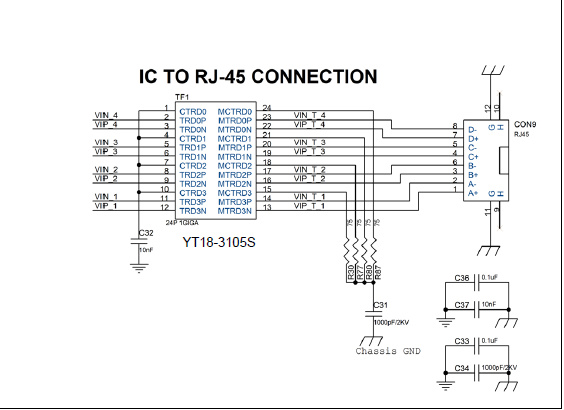Click the TRD1P pin name
The width and height of the screenshot is (564, 410).
click(x=193, y=148)
